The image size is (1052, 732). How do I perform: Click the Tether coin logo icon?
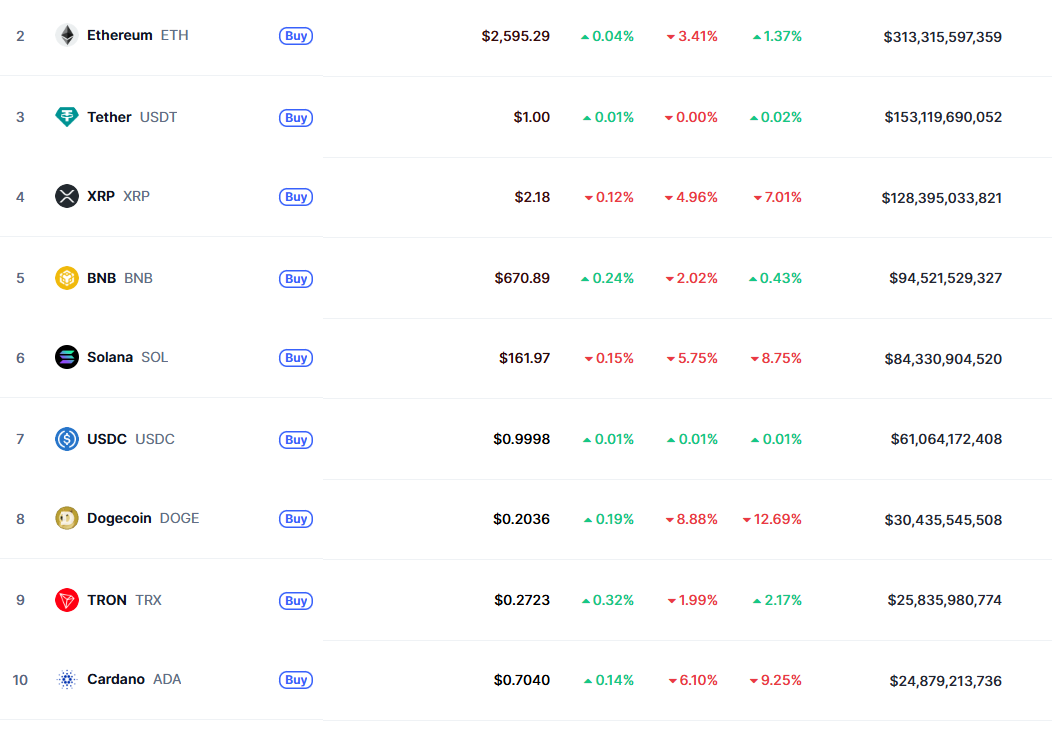67,117
